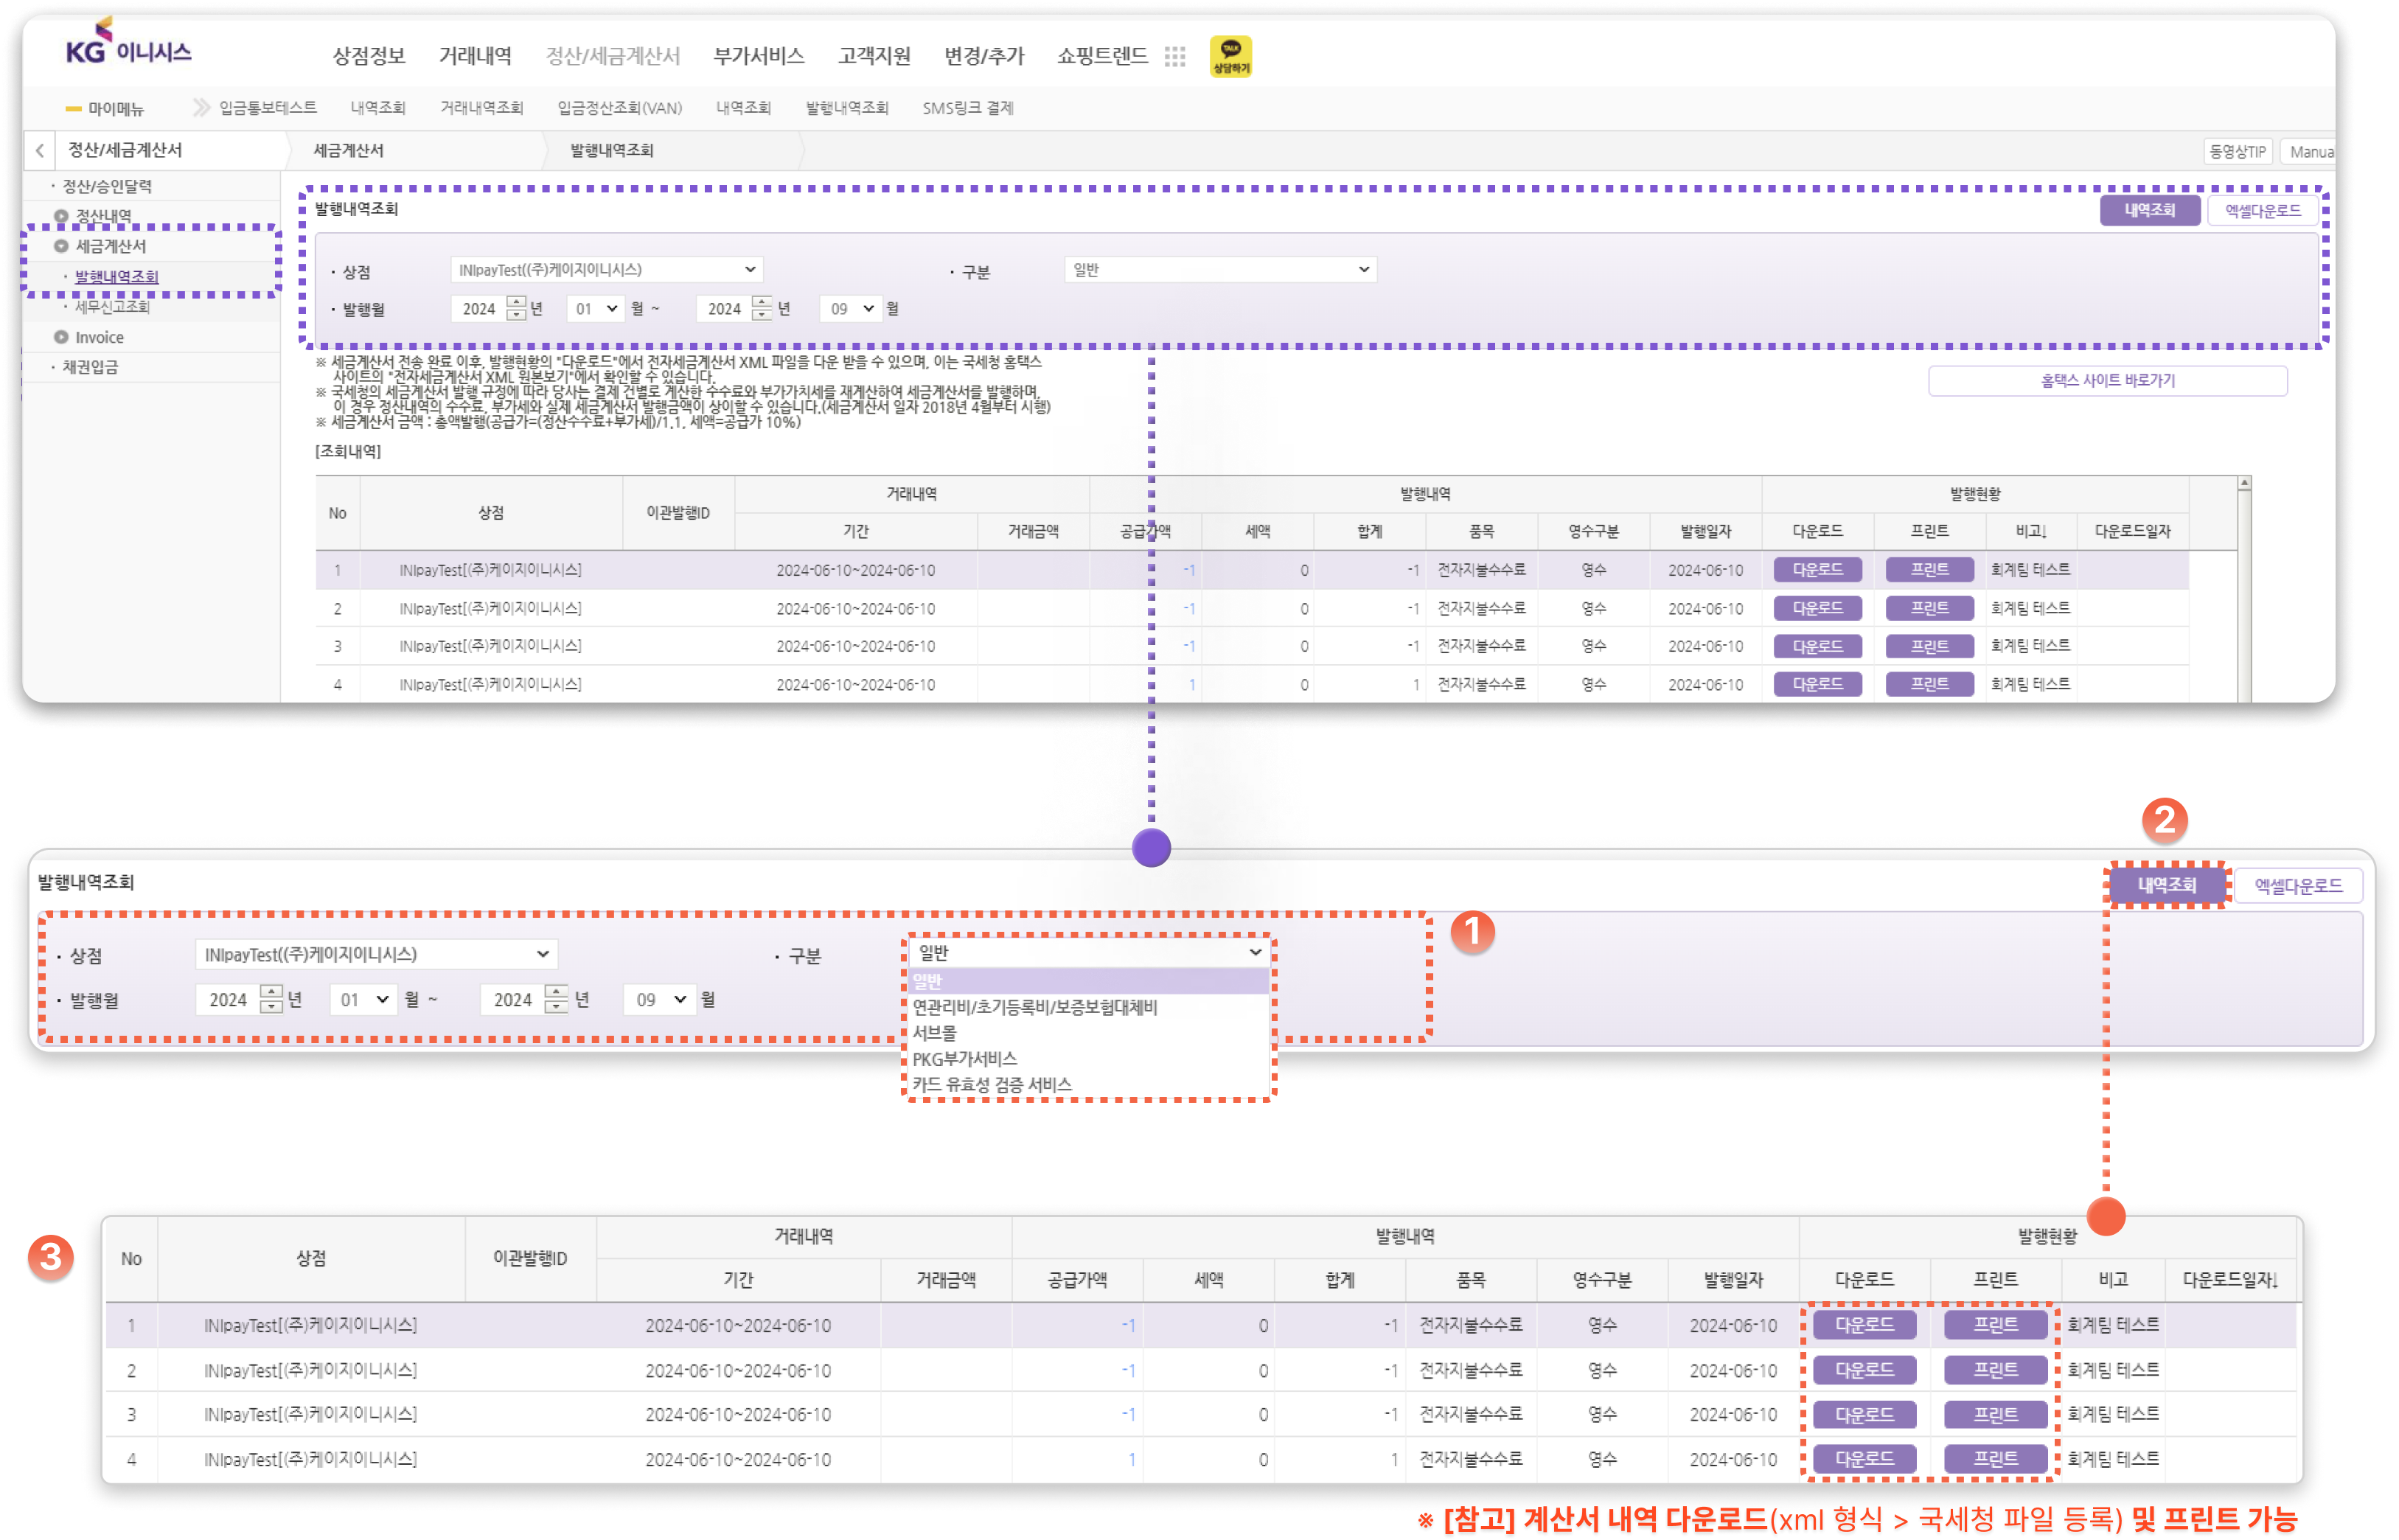Collapse sidebar with the back arrow
This screenshot has height=1540, width=2399.
point(39,150)
